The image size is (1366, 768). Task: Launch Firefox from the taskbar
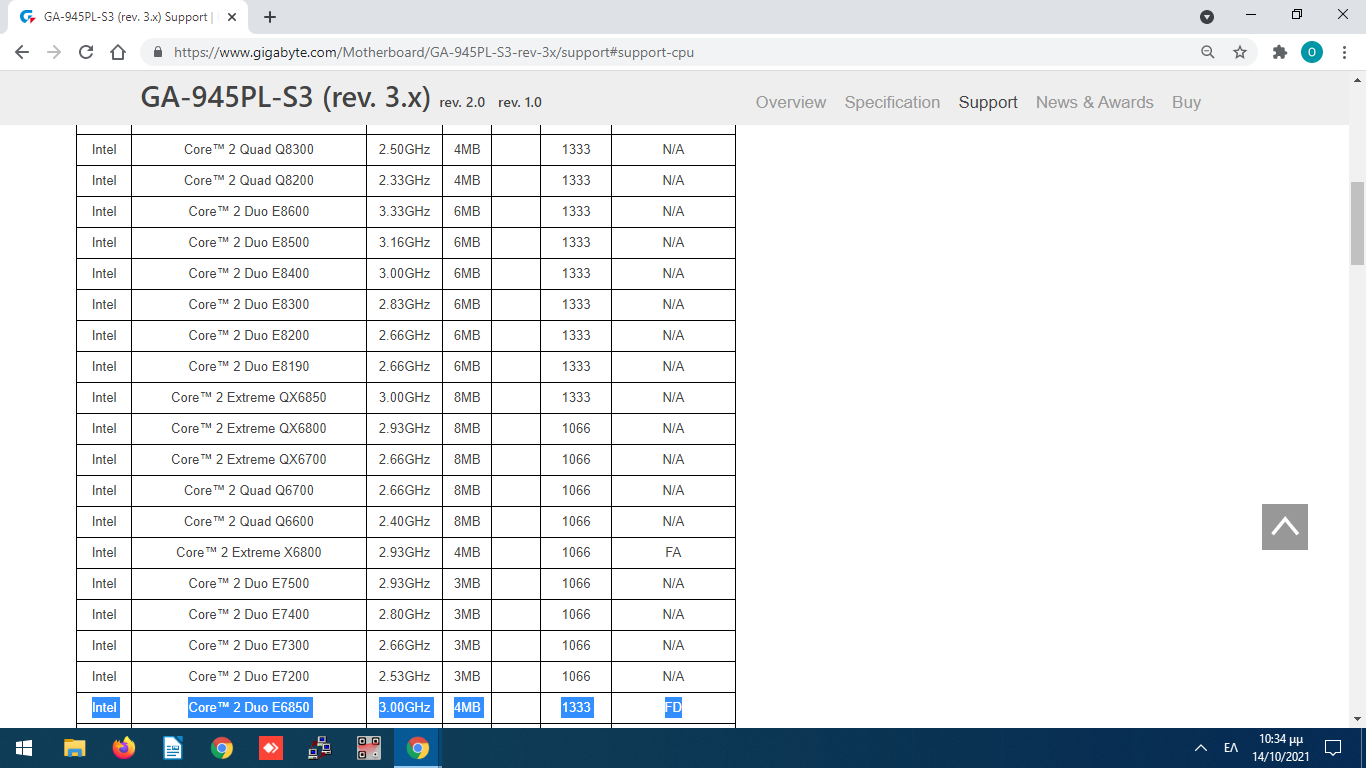(124, 748)
